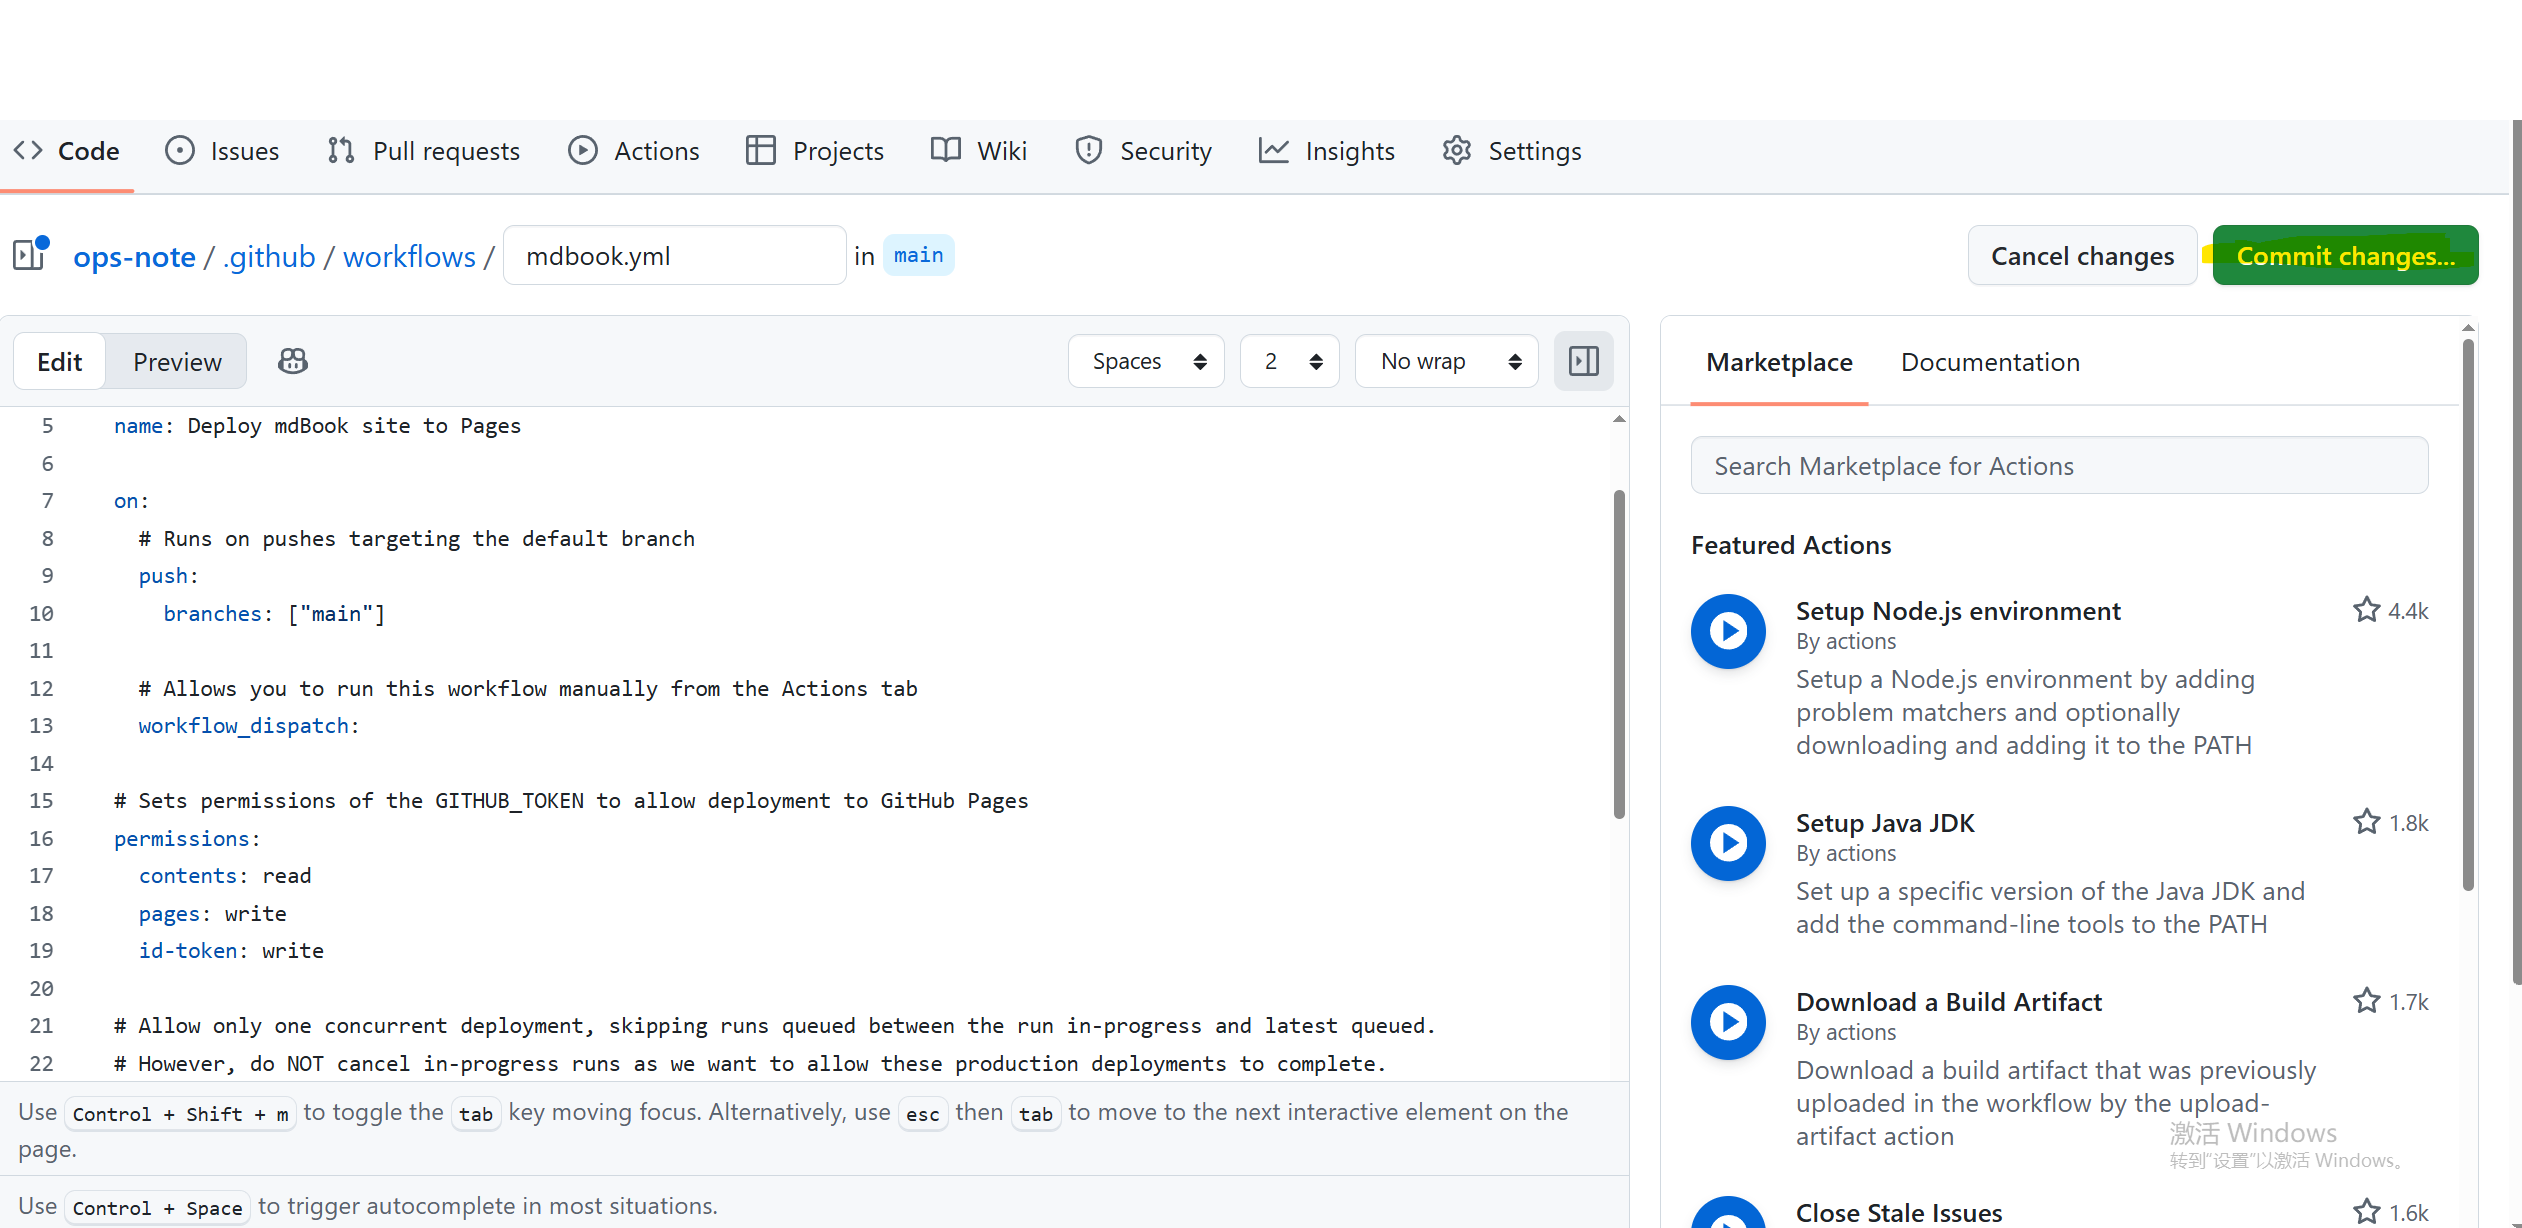Click the Download a Build Artifact logo

1728,1022
